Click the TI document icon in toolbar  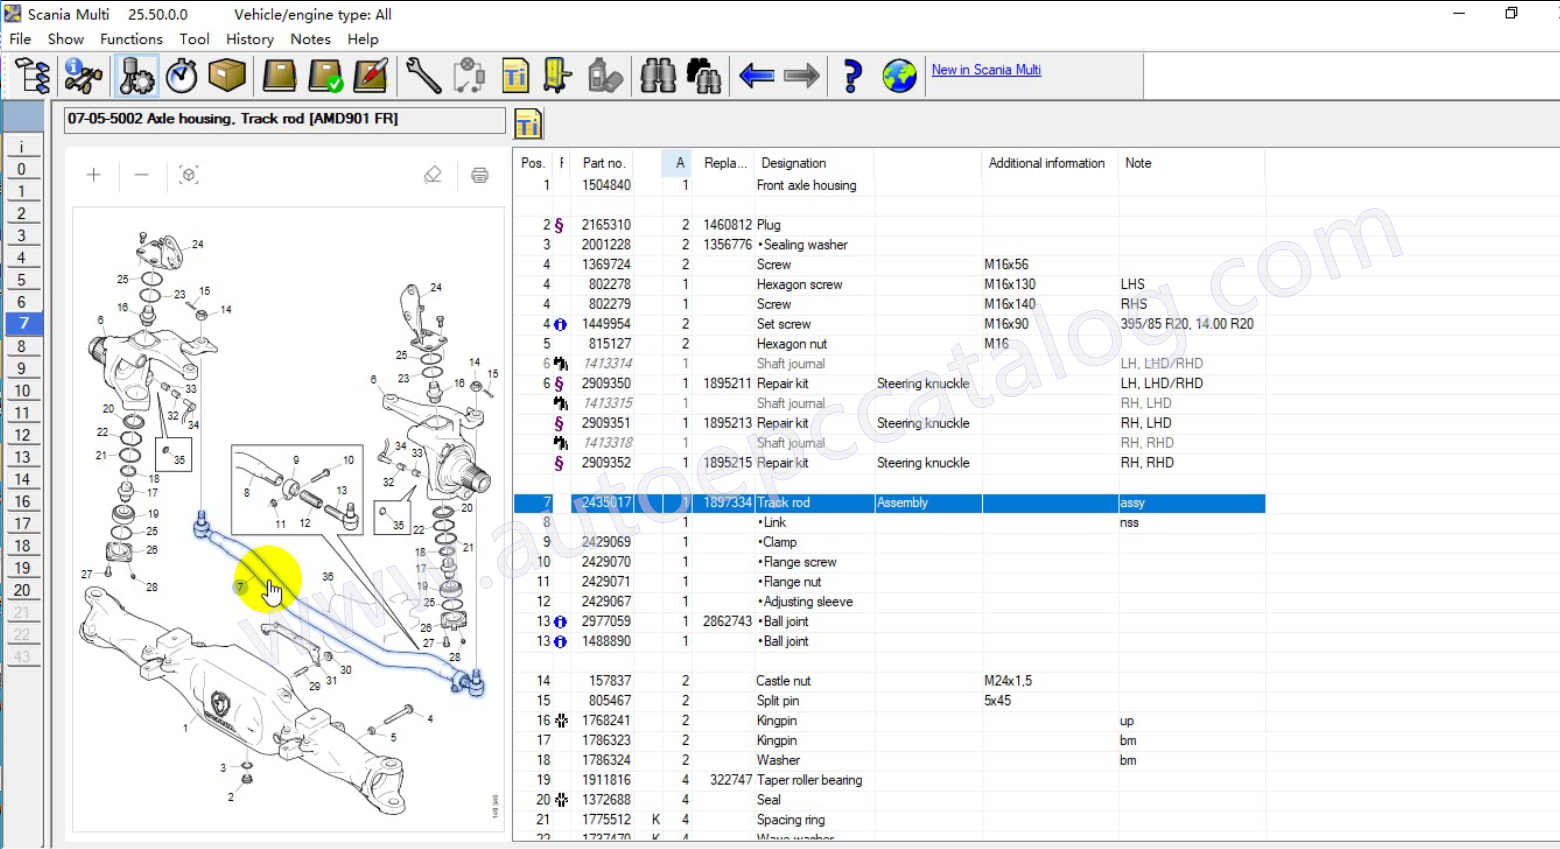point(515,76)
